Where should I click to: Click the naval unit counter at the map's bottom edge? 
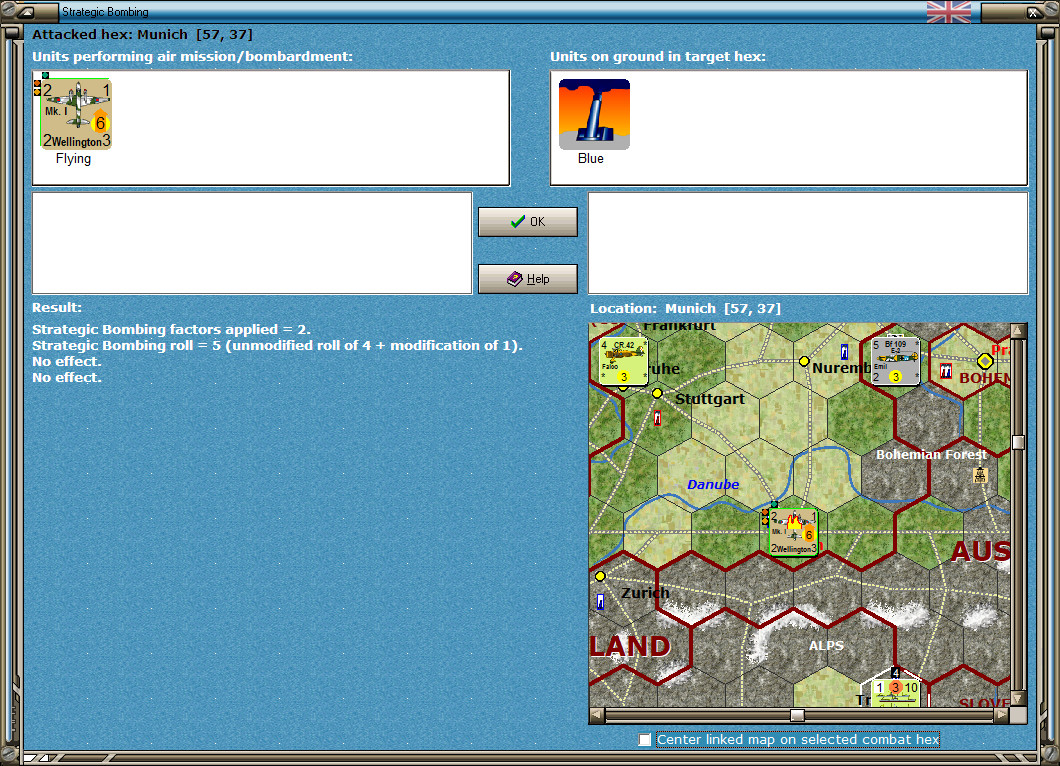pyautogui.click(x=895, y=693)
